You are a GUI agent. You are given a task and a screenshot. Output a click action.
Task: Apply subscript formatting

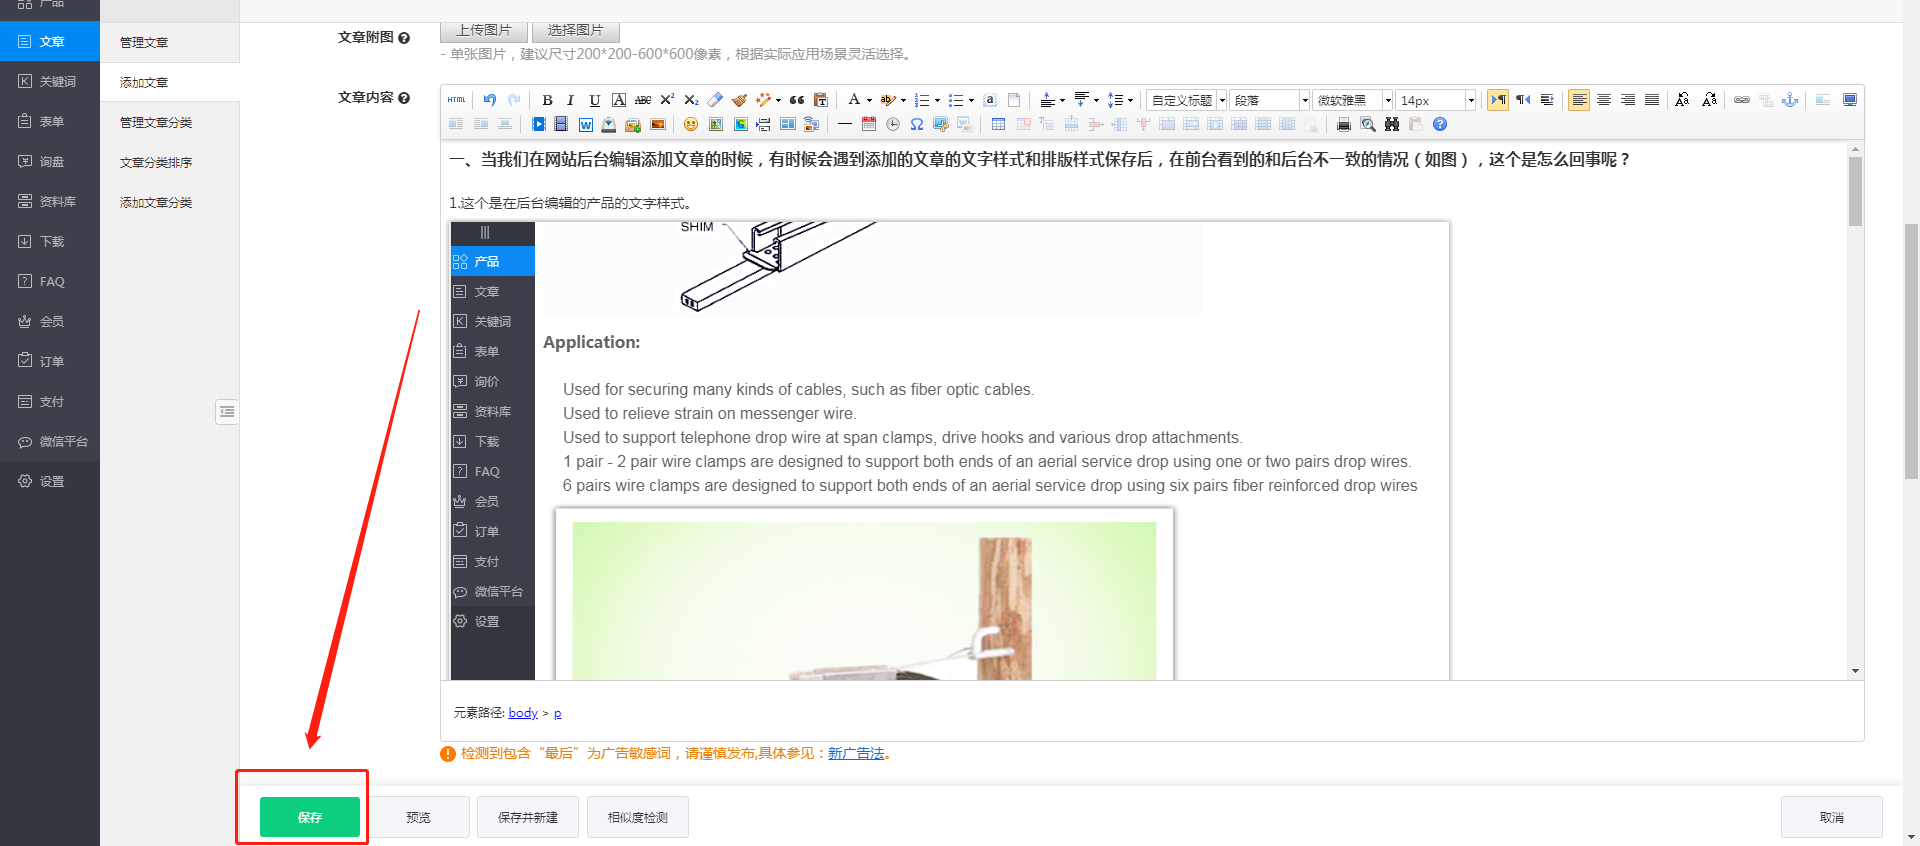click(x=691, y=100)
